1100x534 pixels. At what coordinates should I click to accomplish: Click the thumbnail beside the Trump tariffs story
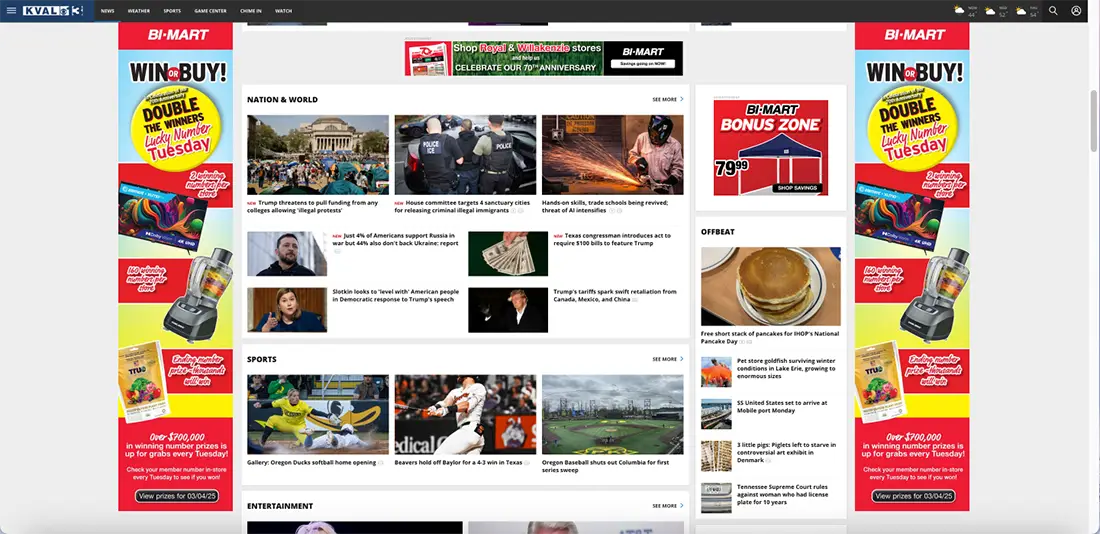tap(508, 310)
